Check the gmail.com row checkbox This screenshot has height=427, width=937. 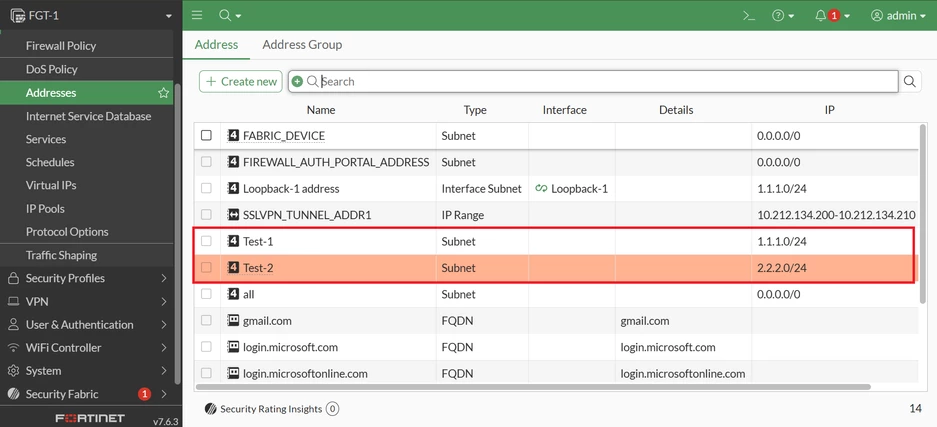click(206, 321)
